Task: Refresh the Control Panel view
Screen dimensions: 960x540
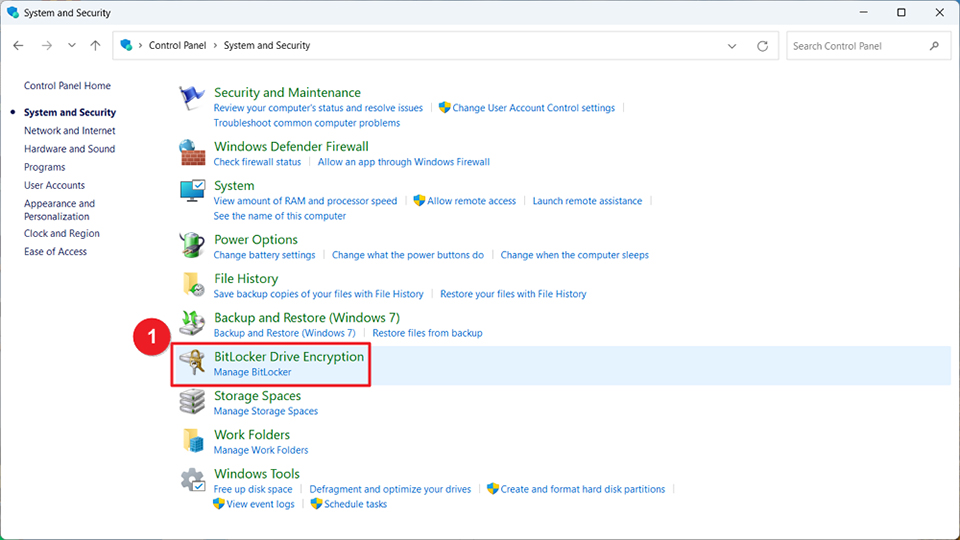Action: pyautogui.click(x=763, y=46)
